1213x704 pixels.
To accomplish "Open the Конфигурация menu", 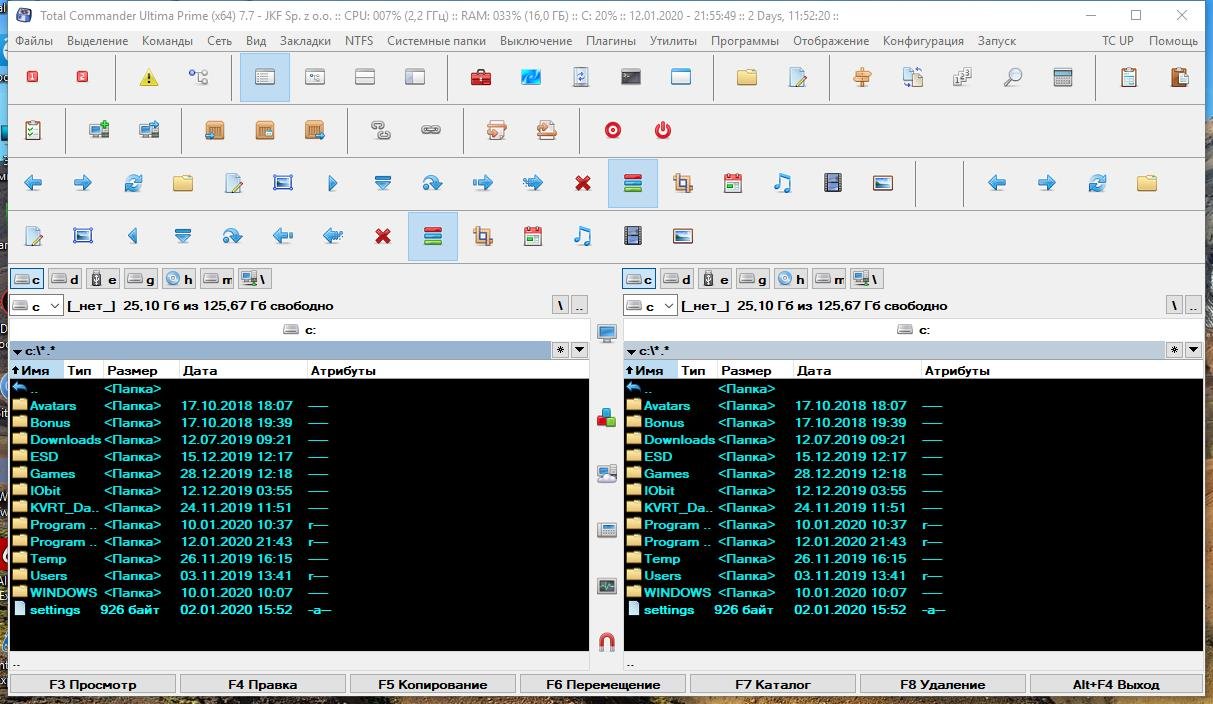I will (923, 41).
